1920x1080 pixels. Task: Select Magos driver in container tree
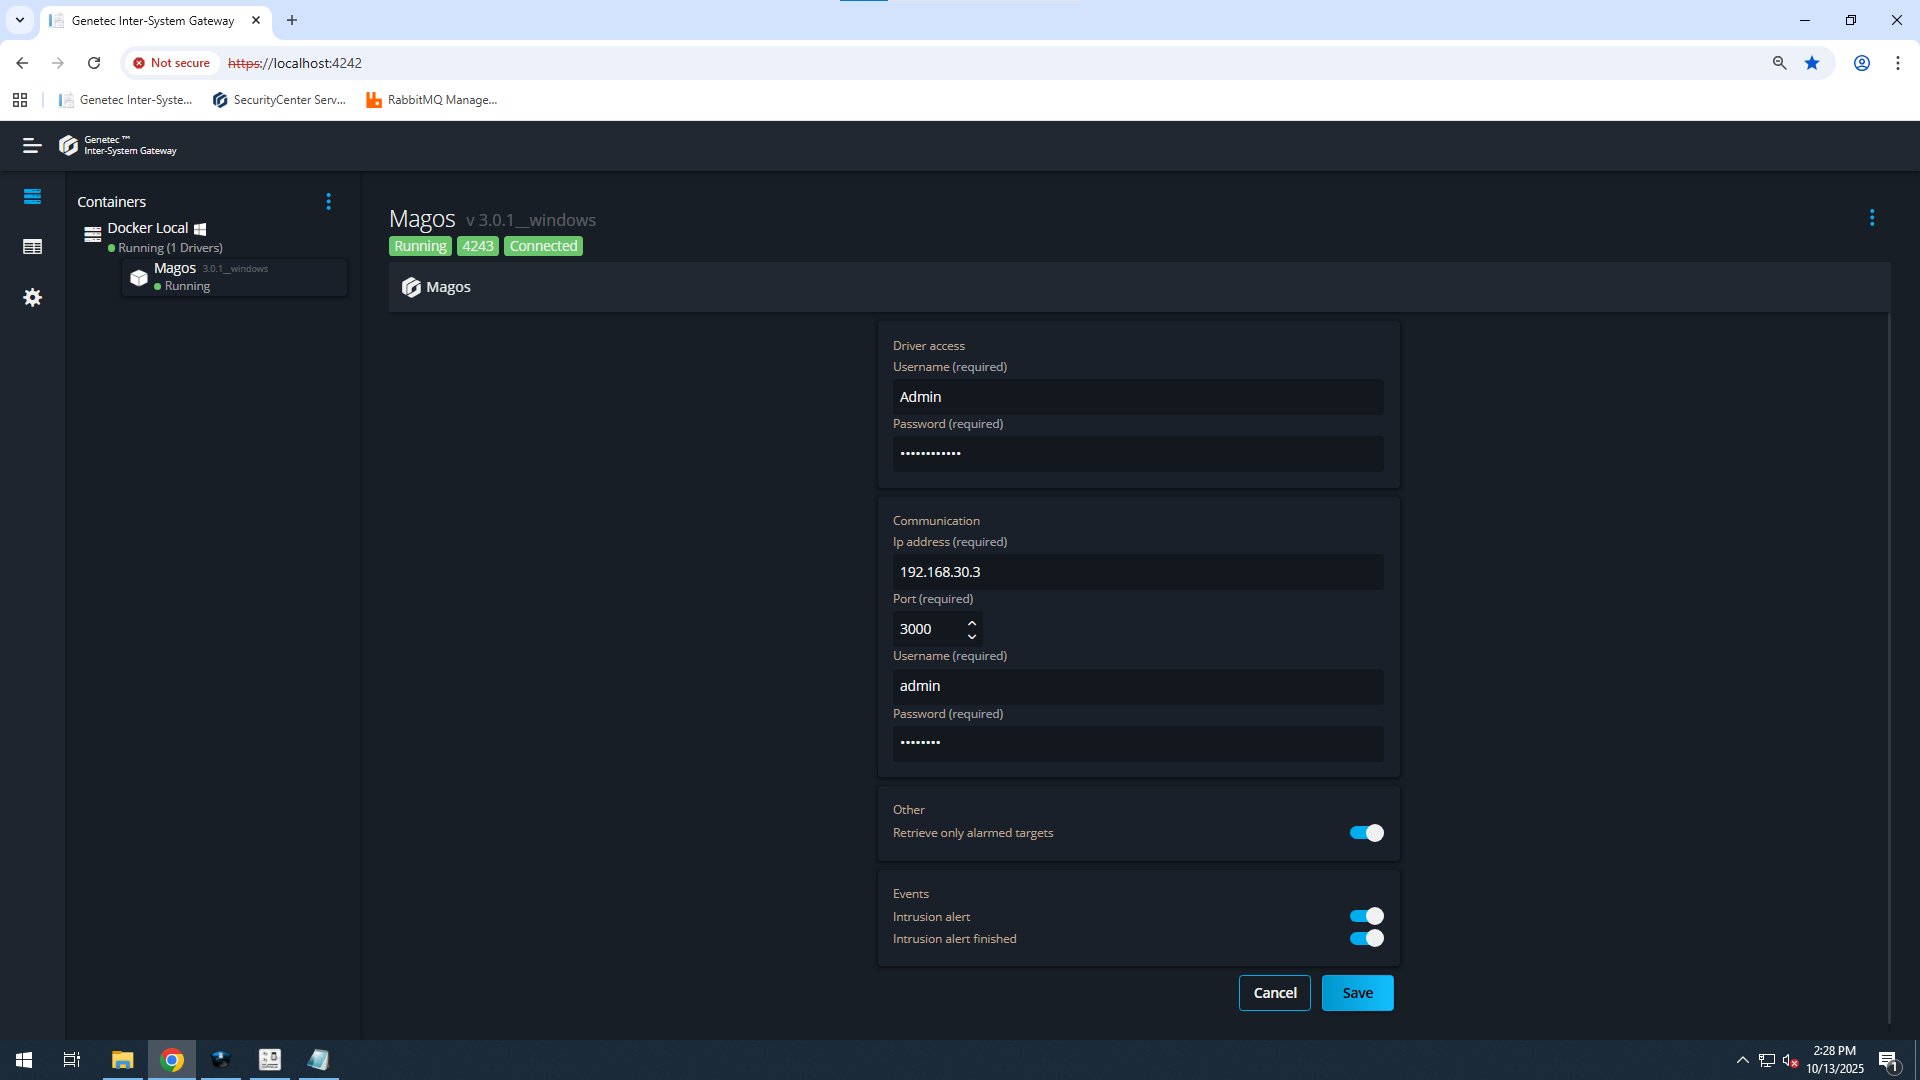coord(176,269)
